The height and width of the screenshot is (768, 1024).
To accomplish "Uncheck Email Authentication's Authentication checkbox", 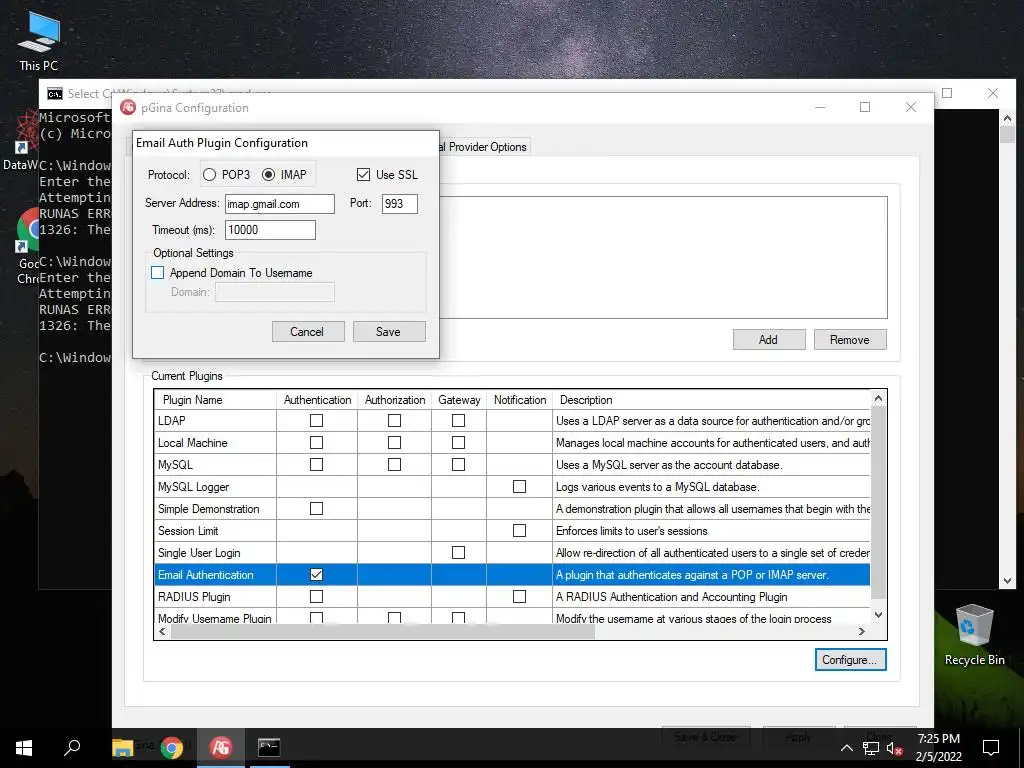I will tap(316, 575).
